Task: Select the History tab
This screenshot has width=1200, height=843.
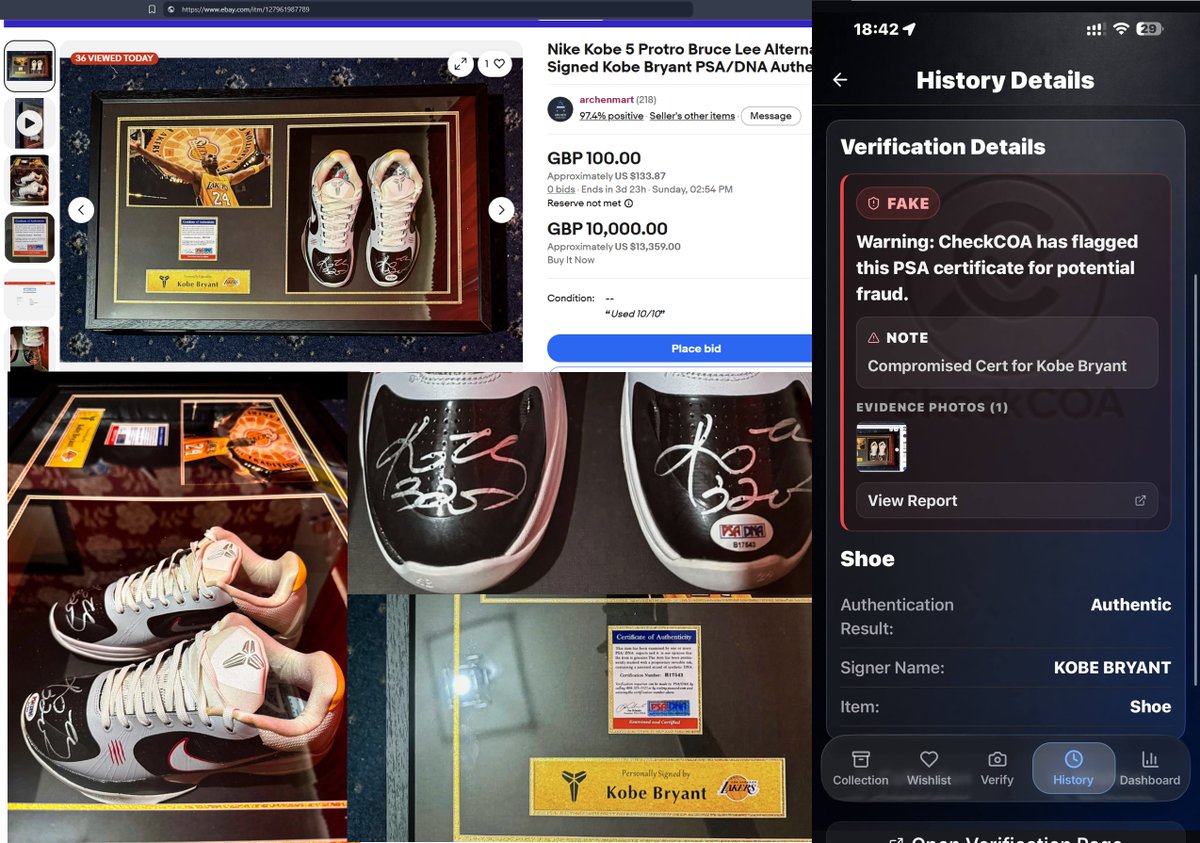Action: pos(1073,768)
